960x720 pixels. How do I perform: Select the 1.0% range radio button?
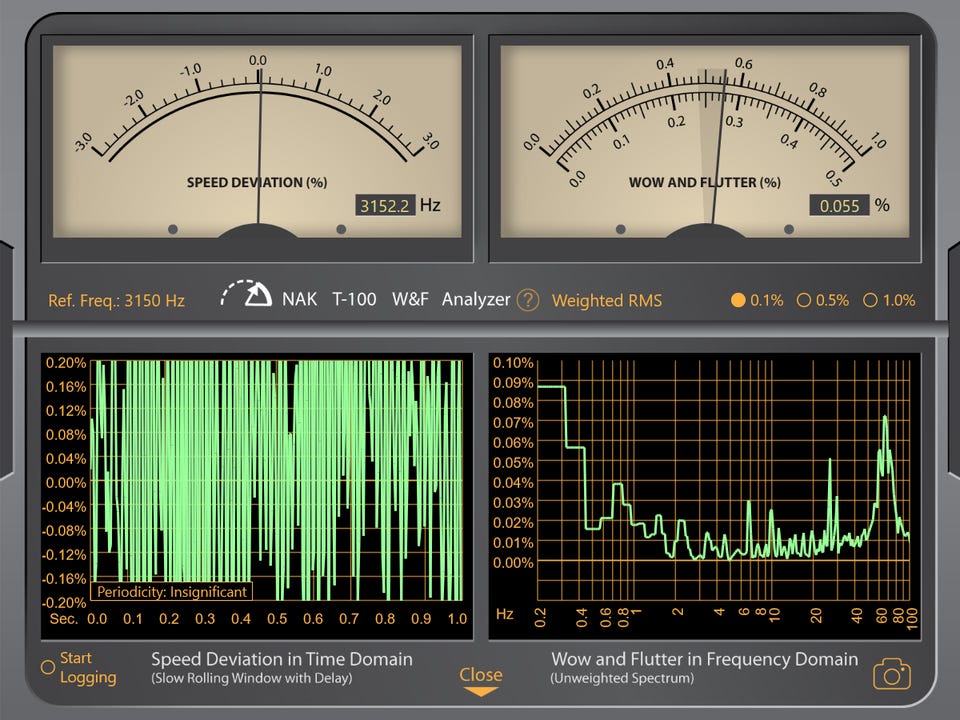coord(869,300)
